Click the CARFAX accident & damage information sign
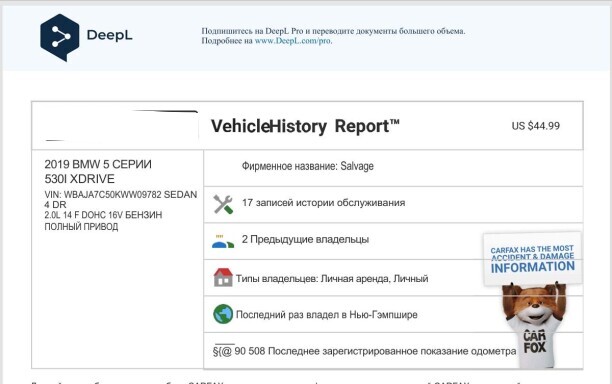This screenshot has height=384, width=612. point(533,259)
